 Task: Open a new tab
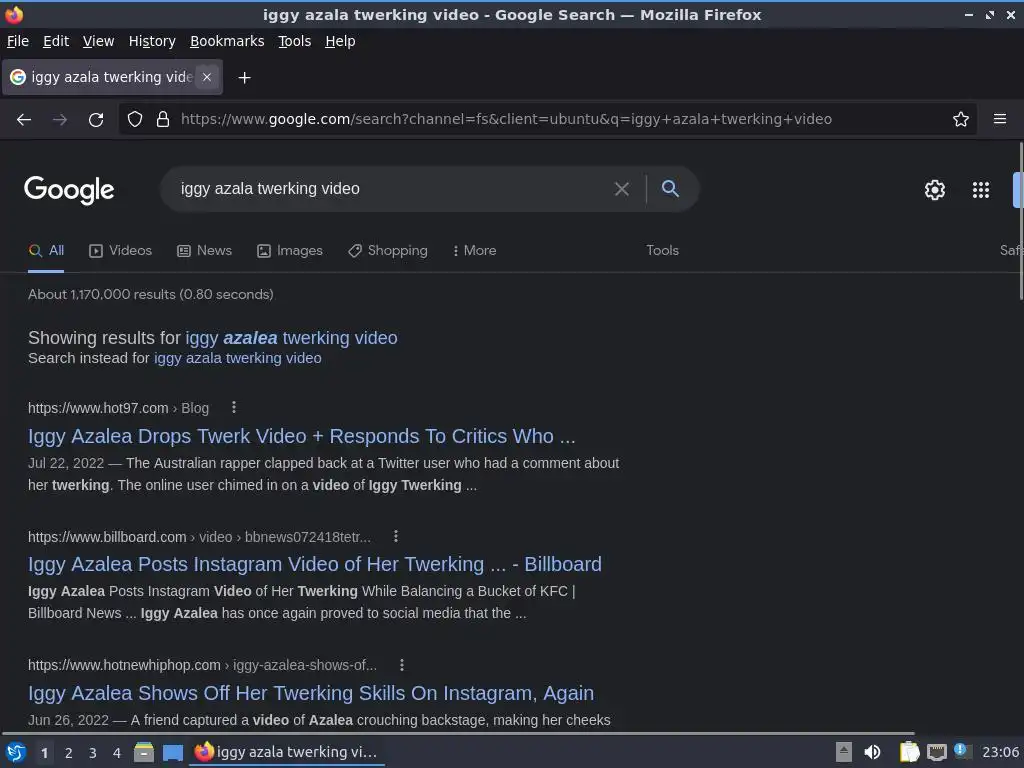pos(244,78)
